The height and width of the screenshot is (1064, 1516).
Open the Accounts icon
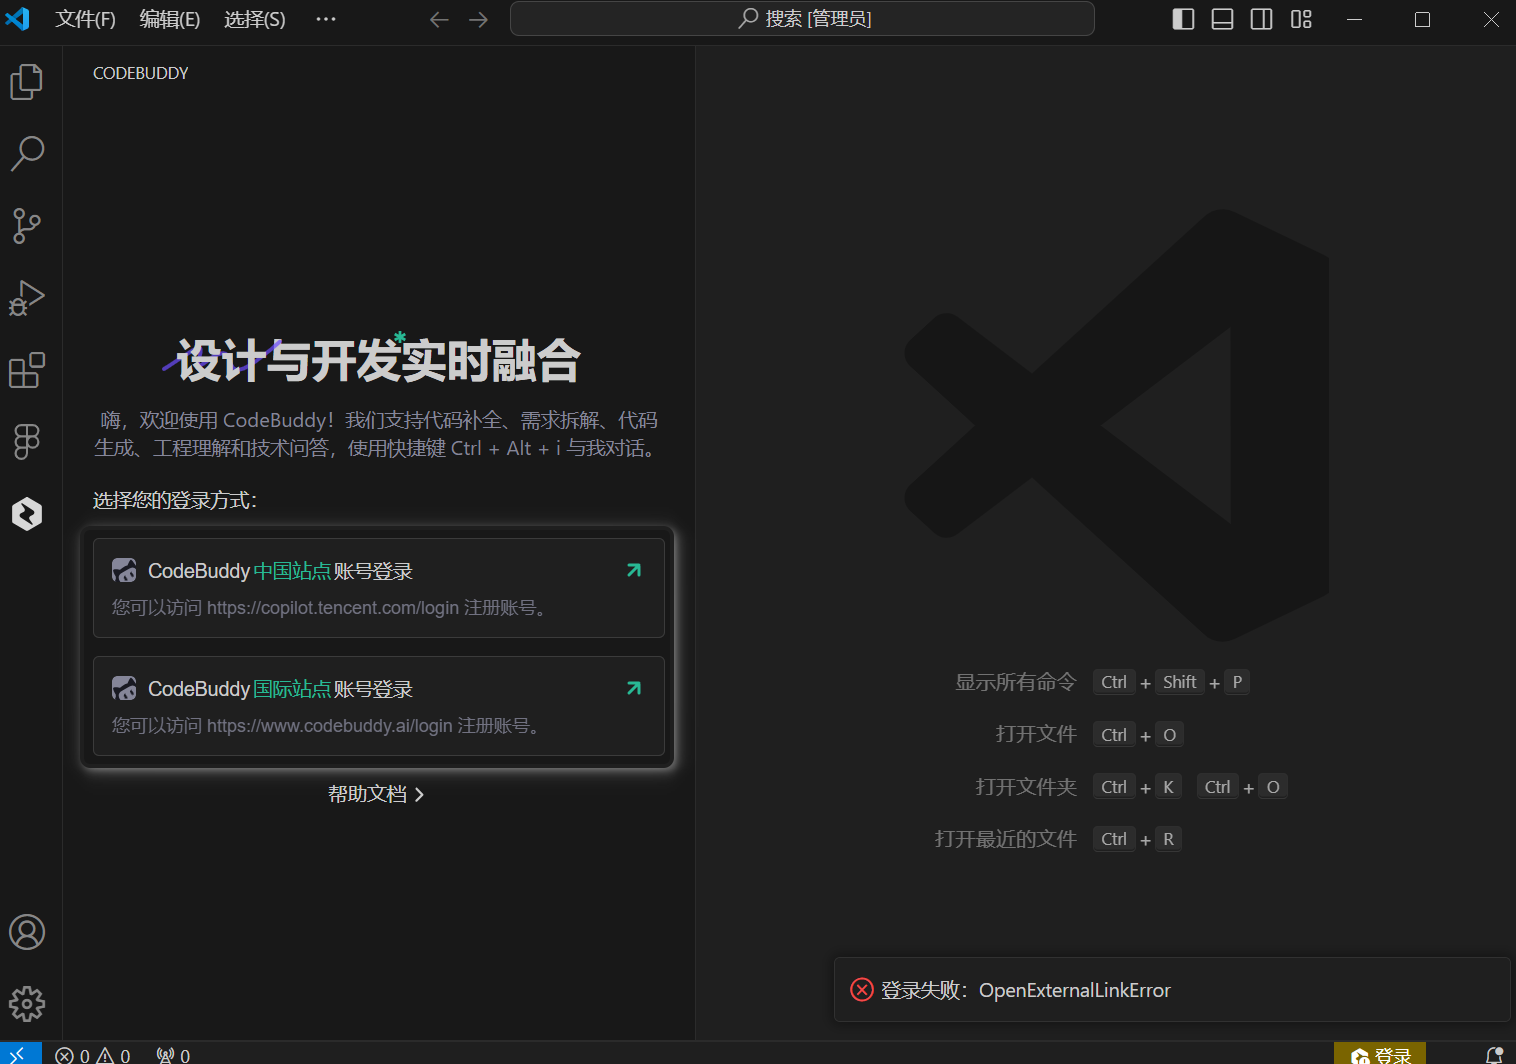click(27, 932)
